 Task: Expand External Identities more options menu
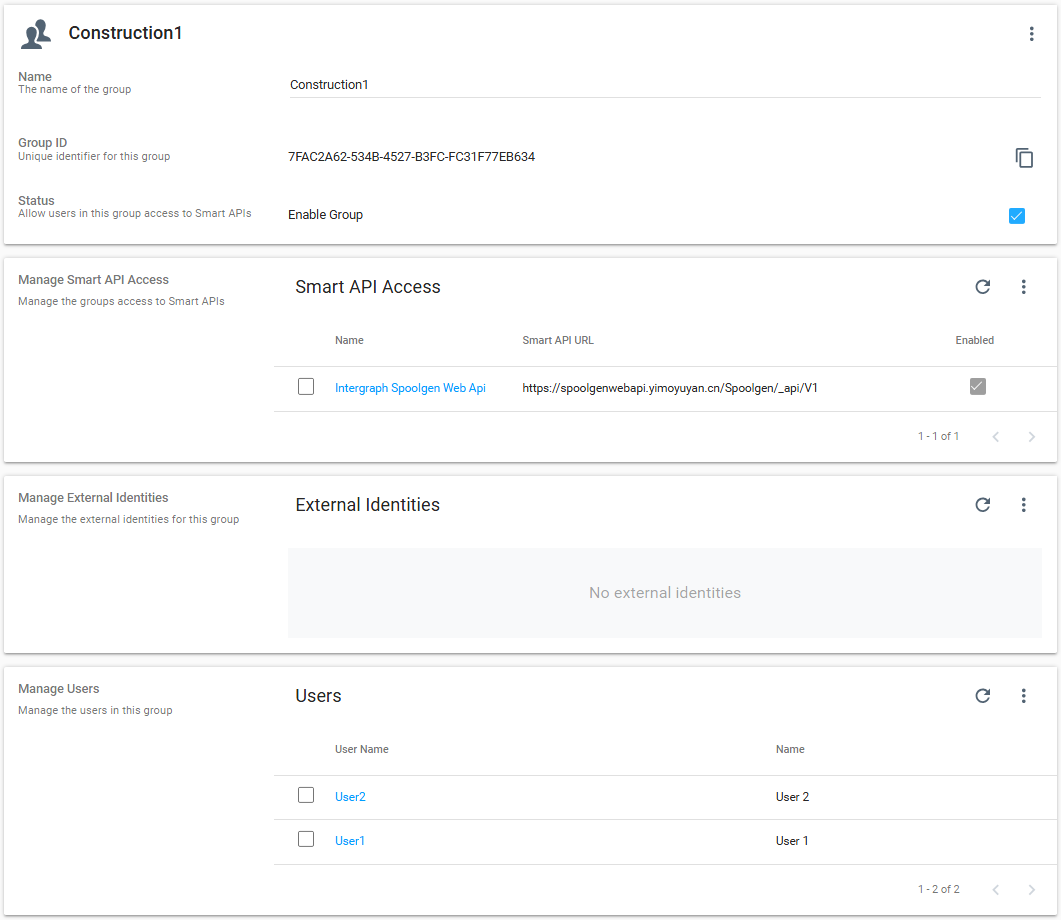click(1023, 505)
